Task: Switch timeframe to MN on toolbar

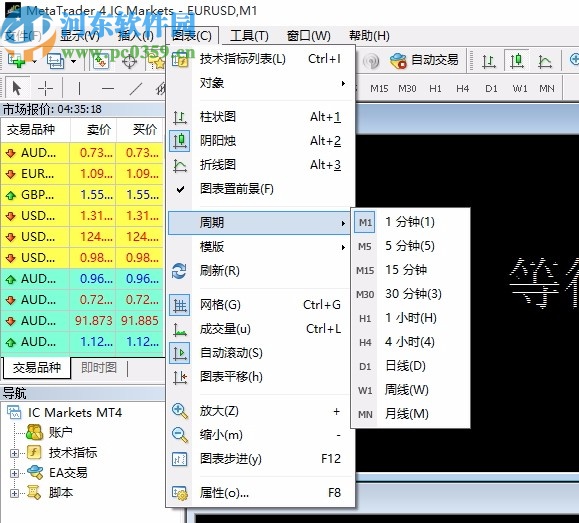Action: point(547,89)
